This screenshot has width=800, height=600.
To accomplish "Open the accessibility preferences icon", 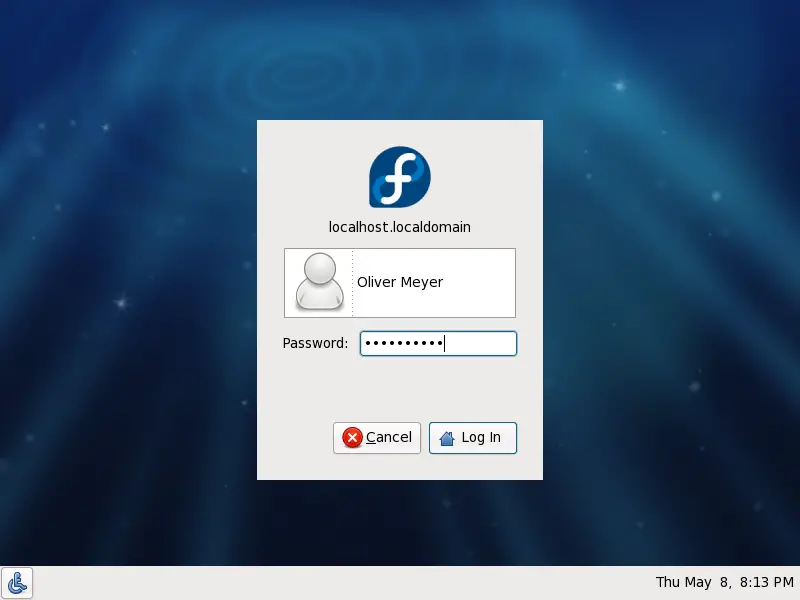I will click(17, 583).
